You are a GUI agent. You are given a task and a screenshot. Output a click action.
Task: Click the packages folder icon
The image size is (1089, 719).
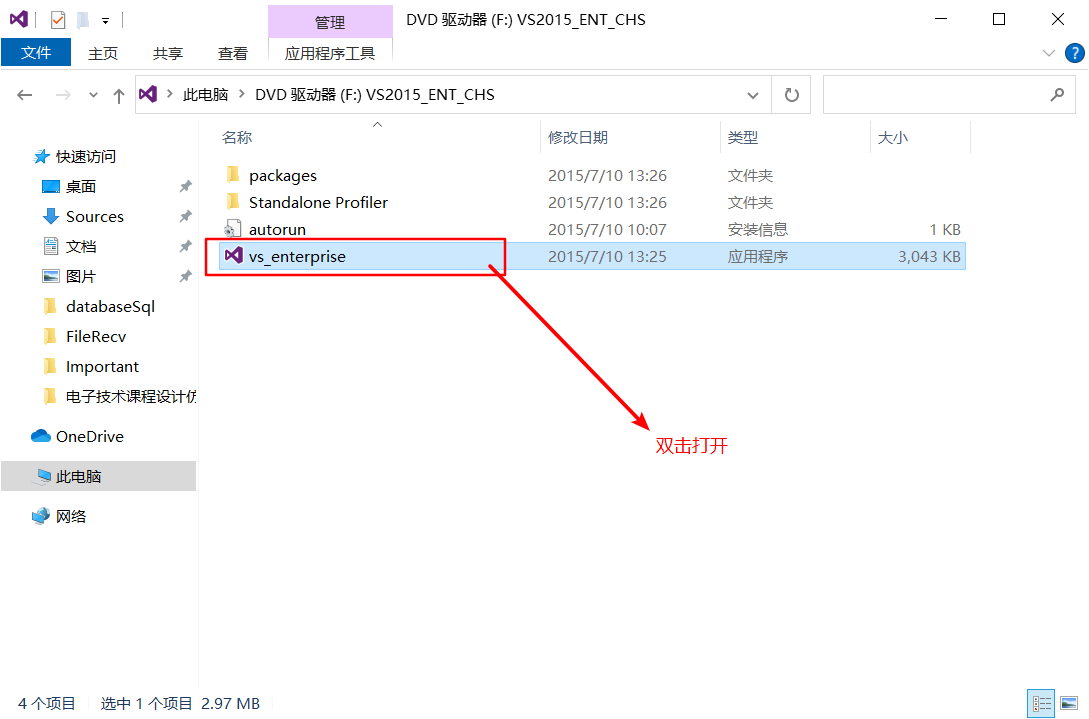pyautogui.click(x=233, y=174)
